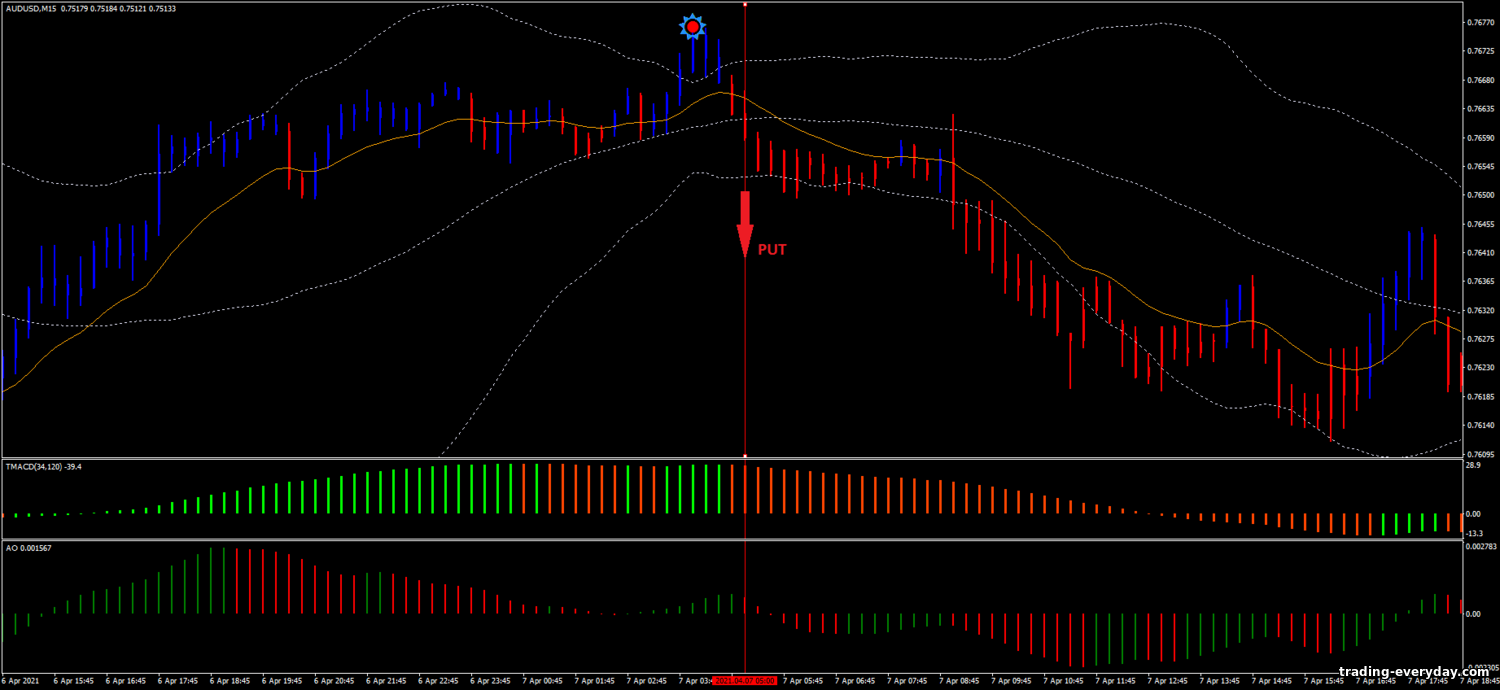Click the divider between price chart and TMACD
This screenshot has height=690, width=1500.
(730, 459)
